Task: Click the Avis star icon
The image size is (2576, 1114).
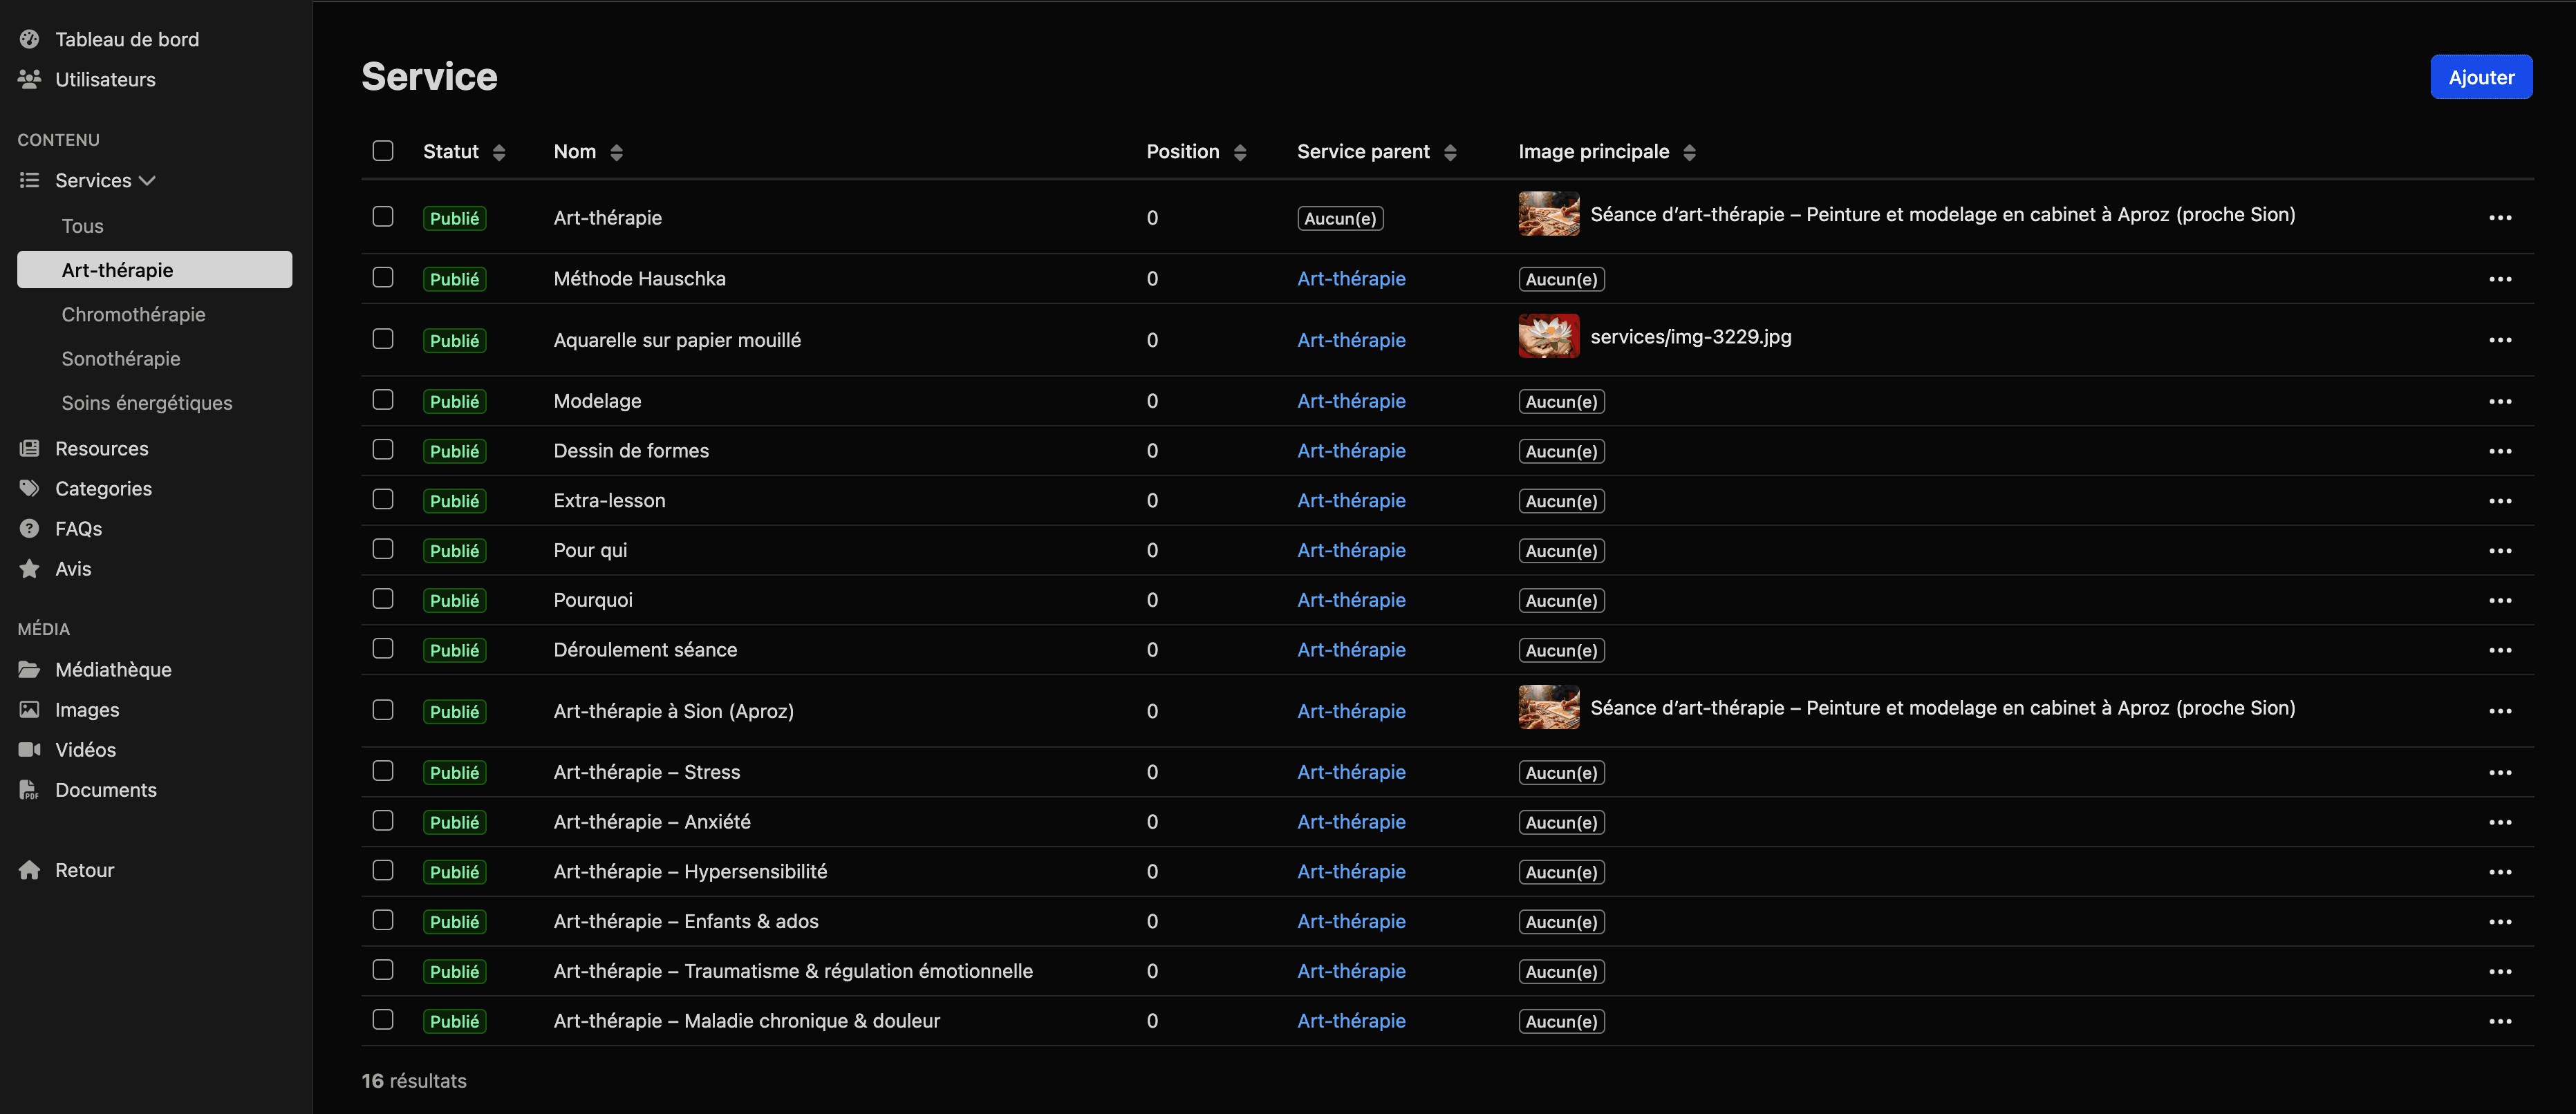Action: pyautogui.click(x=29, y=568)
